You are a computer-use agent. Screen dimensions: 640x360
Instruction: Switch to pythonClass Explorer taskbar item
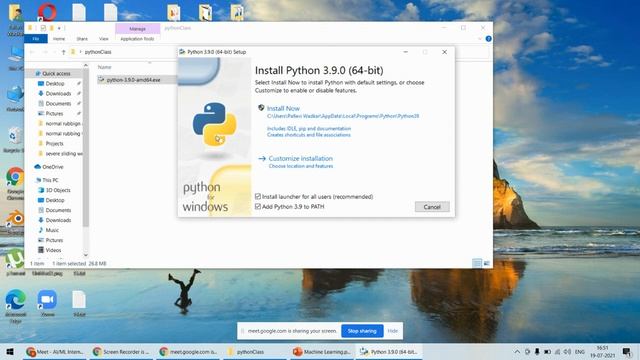(254, 351)
